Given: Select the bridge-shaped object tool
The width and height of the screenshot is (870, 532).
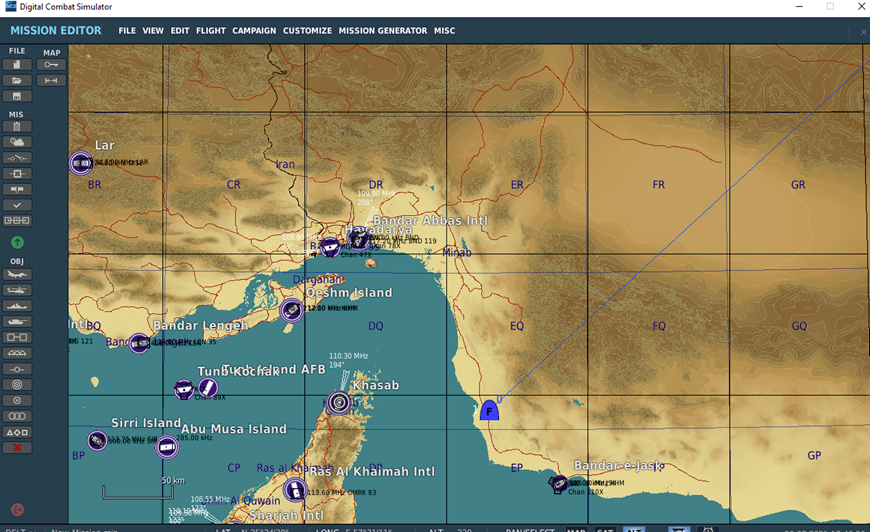Looking at the screenshot, I should 17,353.
